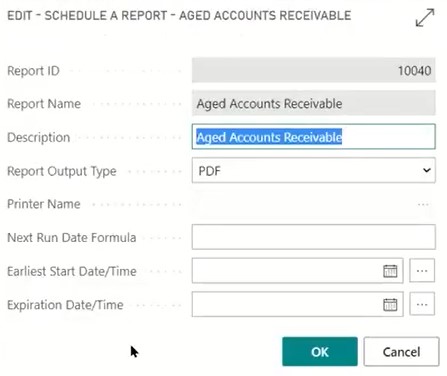Cancel the report scheduling dialog
The image size is (447, 376).
[401, 352]
